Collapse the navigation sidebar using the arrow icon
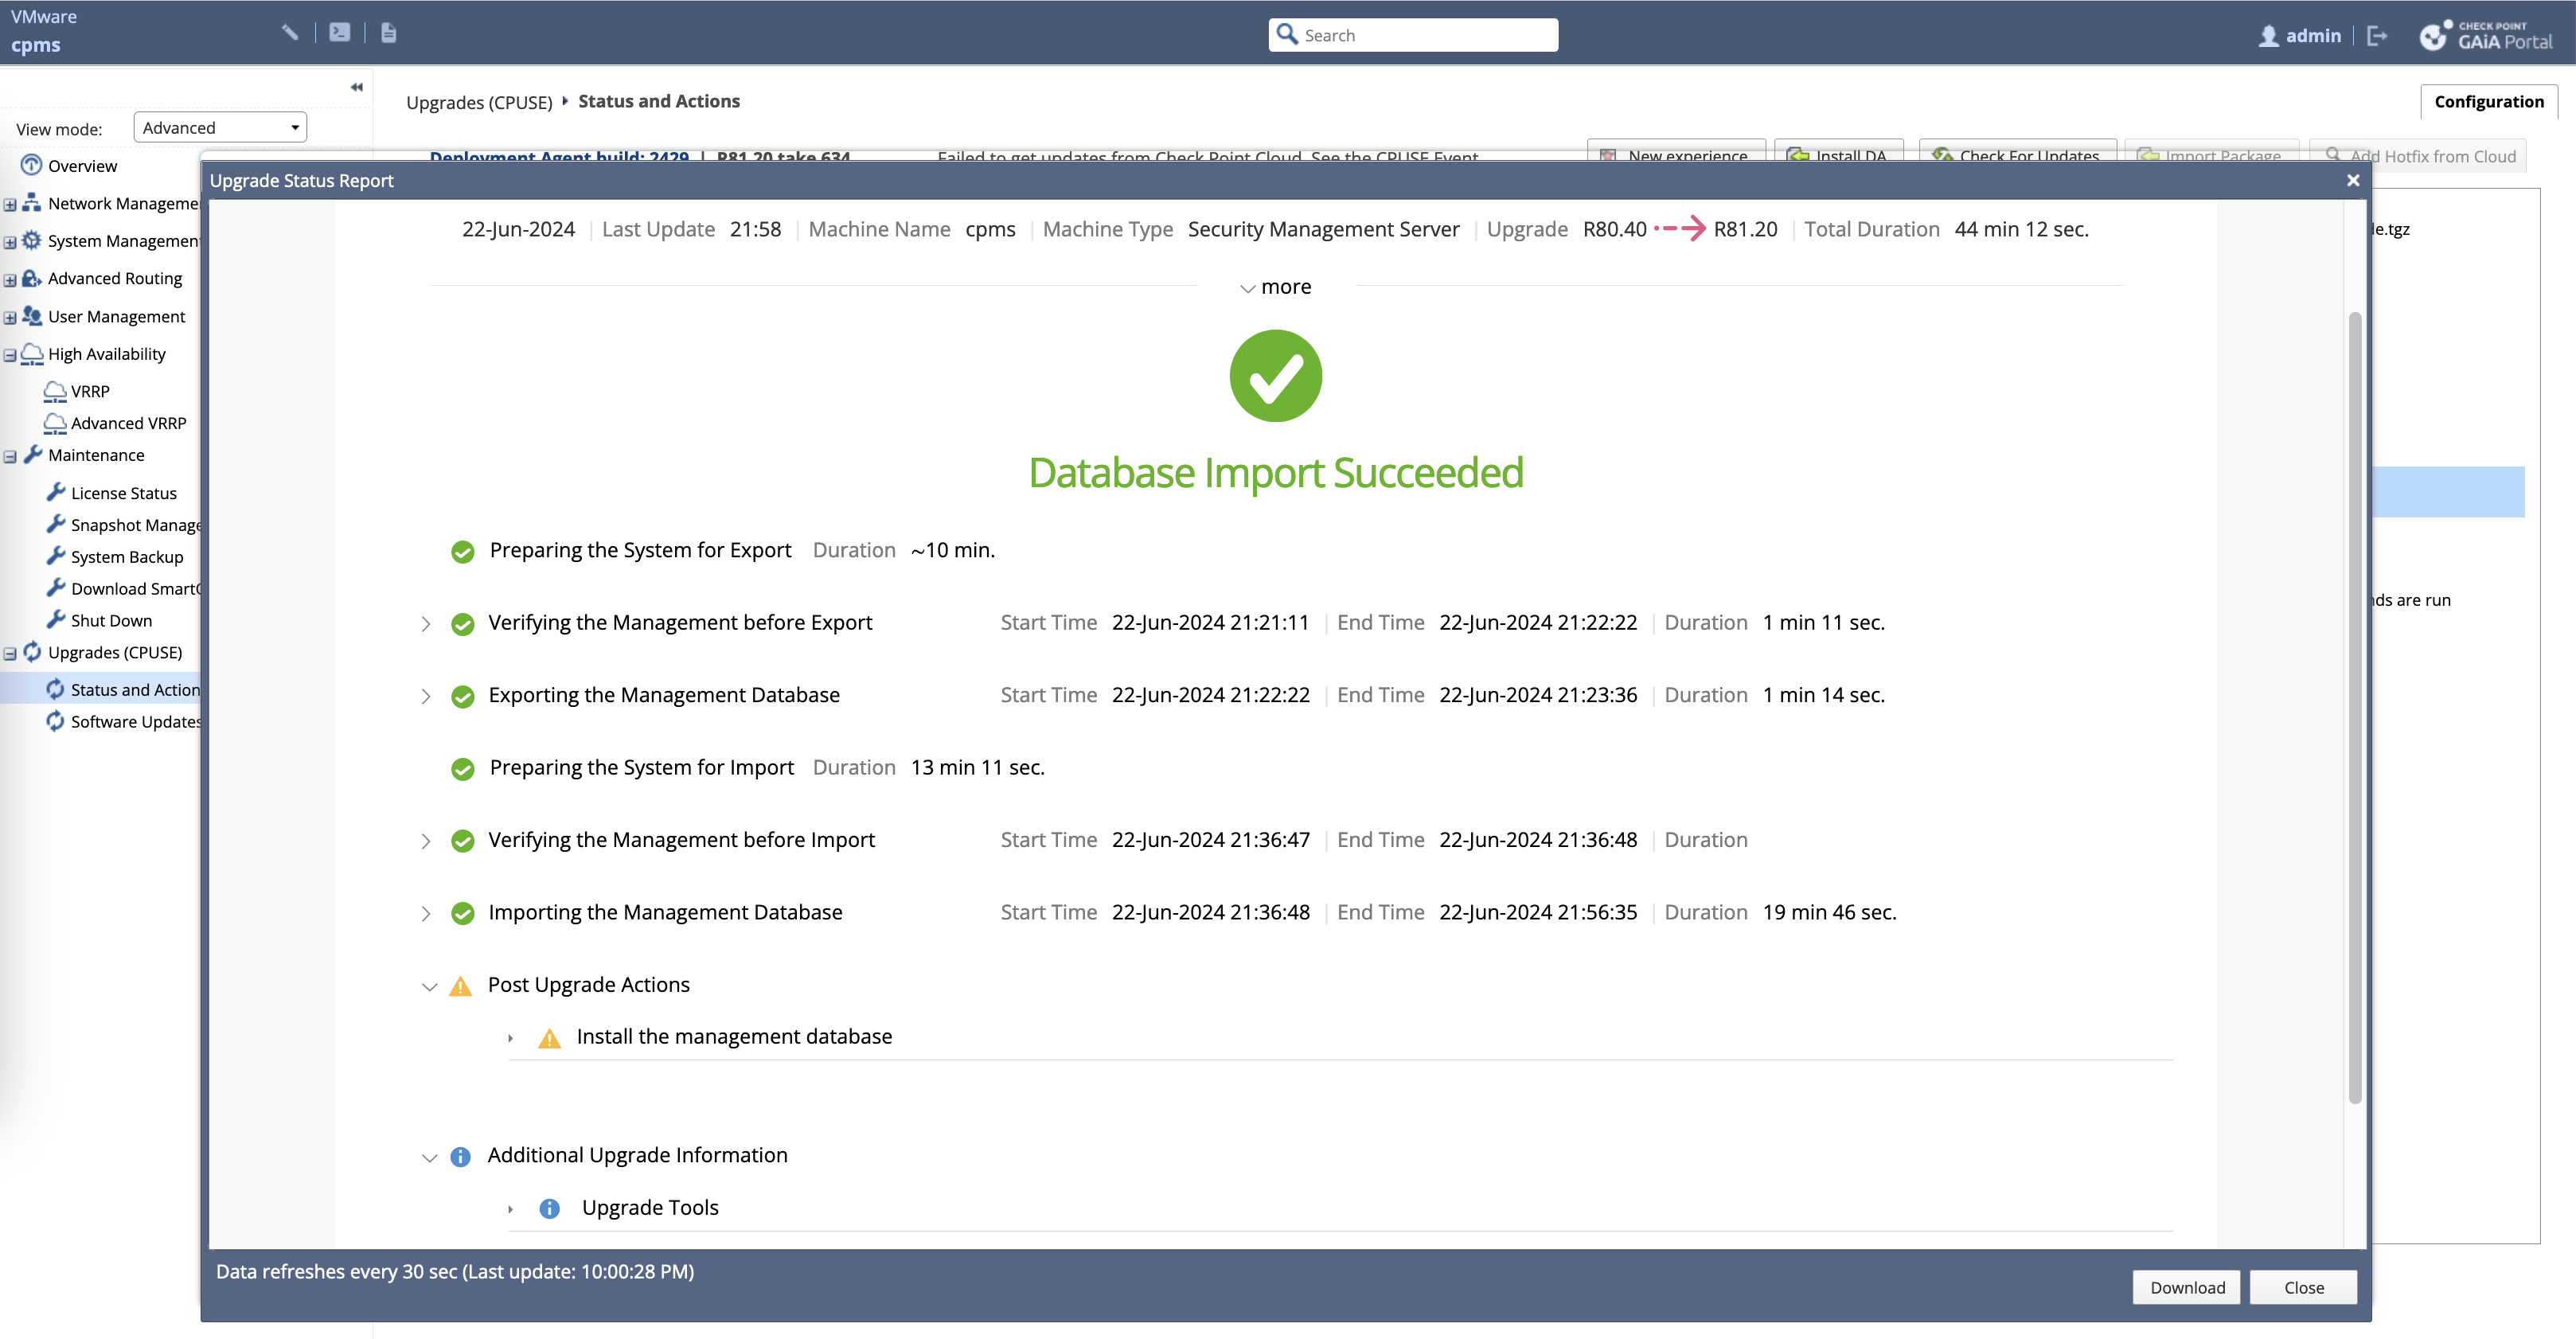Screen dimensions: 2576x1339 click(356, 87)
